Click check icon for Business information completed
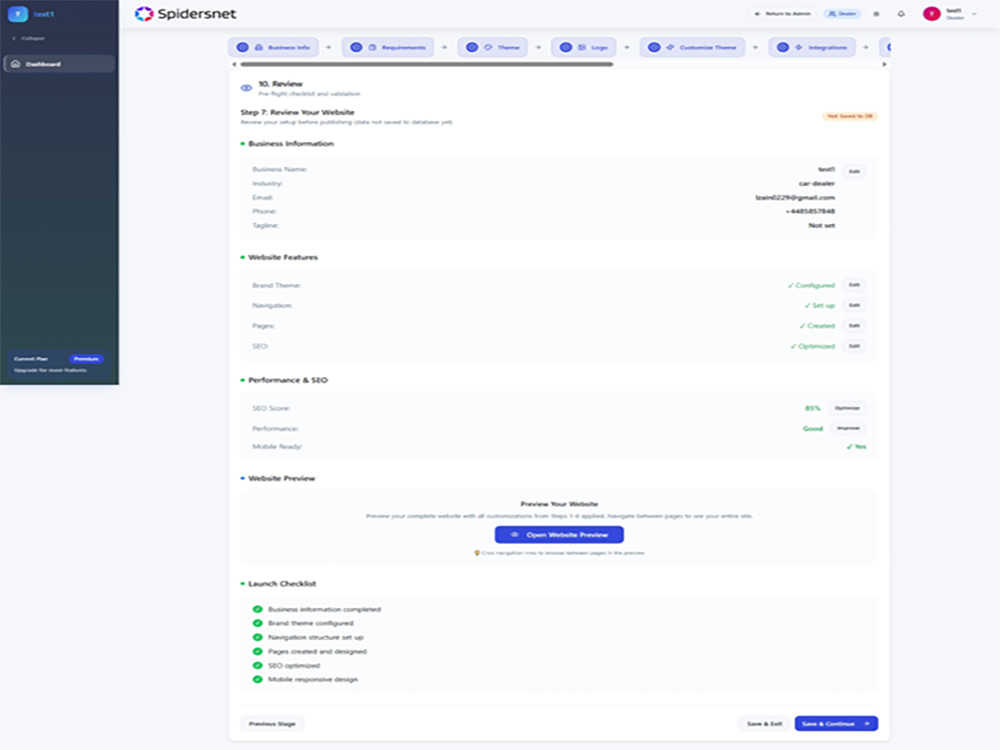Screen dimensions: 1000x750 click(x=258, y=609)
